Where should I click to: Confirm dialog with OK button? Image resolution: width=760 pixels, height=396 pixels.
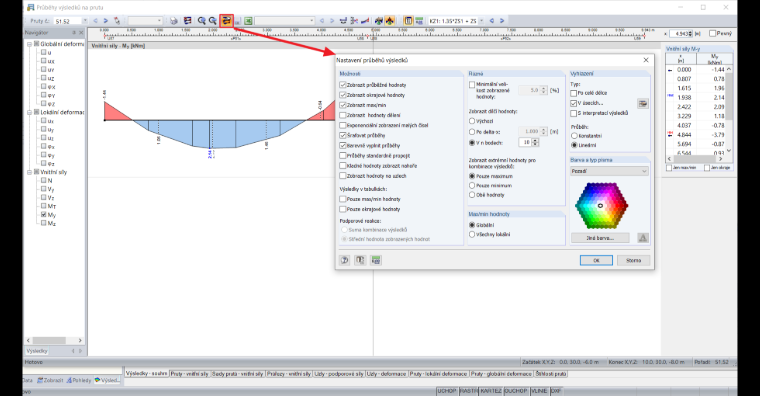pos(596,260)
